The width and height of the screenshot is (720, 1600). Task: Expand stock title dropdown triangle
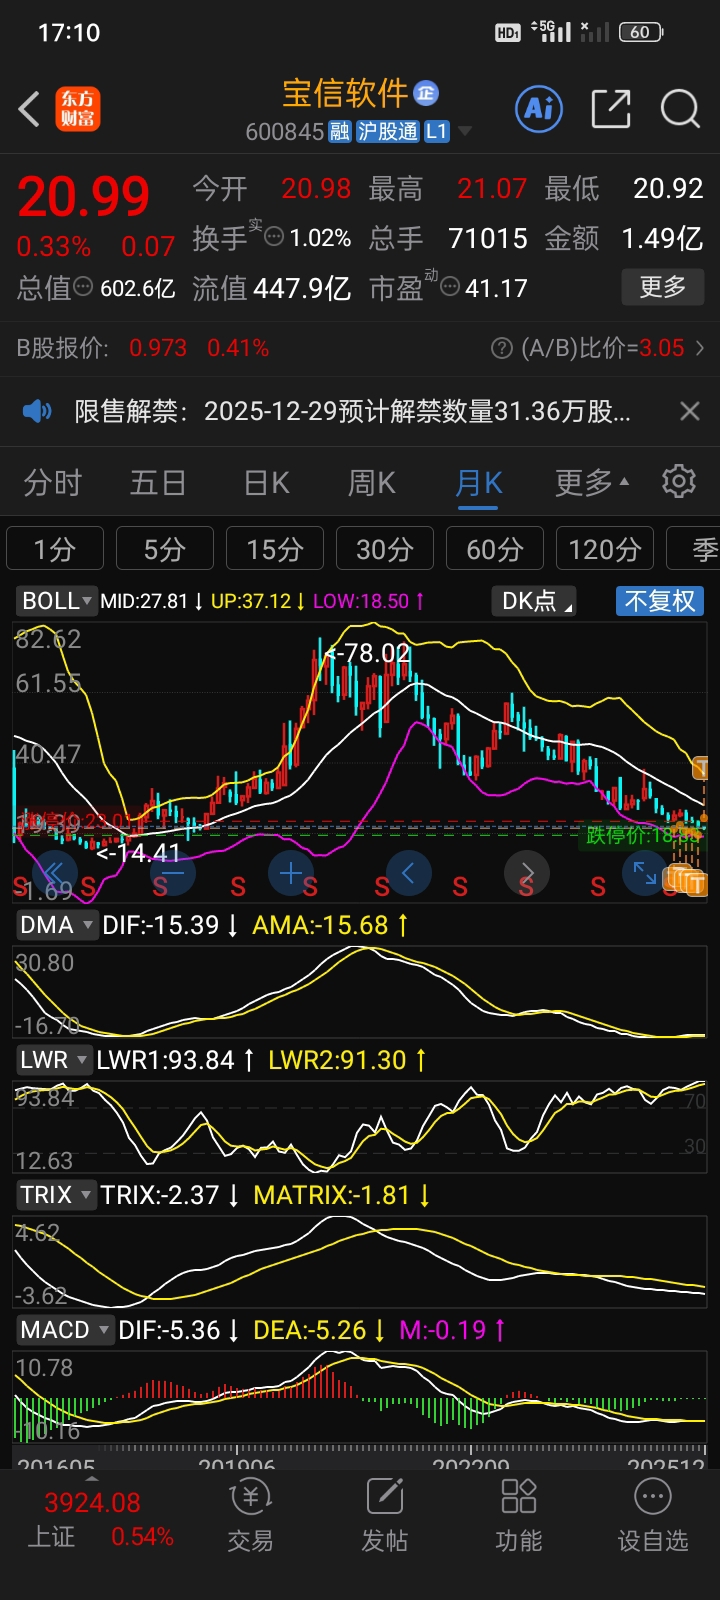click(x=464, y=132)
